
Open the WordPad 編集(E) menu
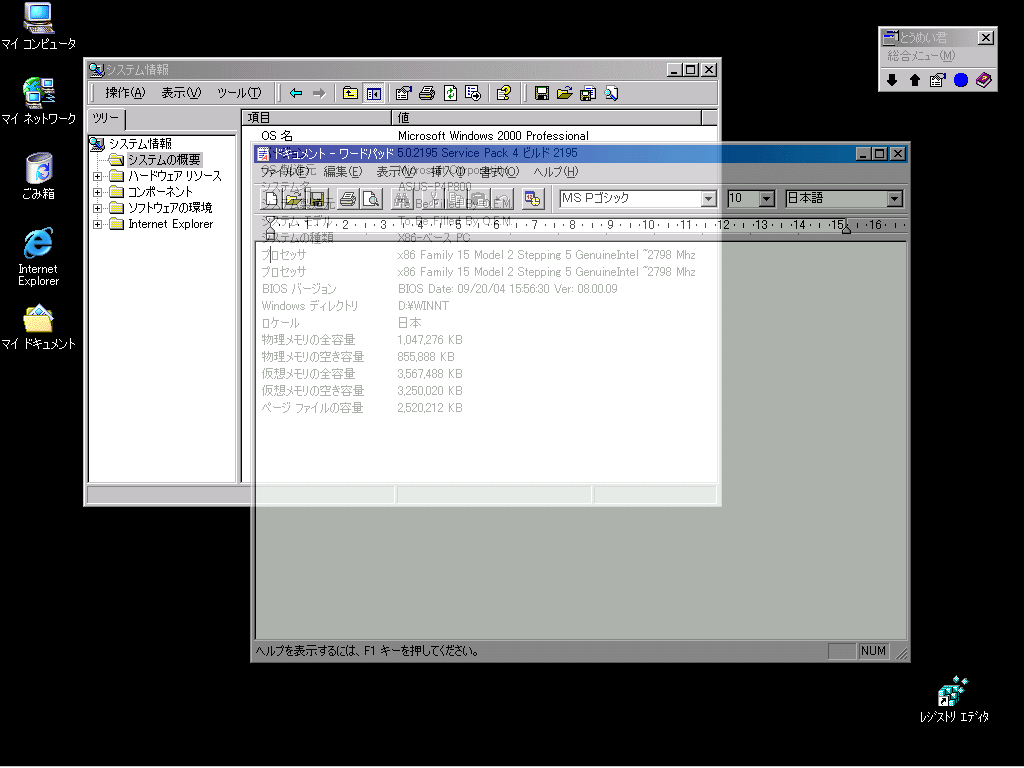click(342, 172)
